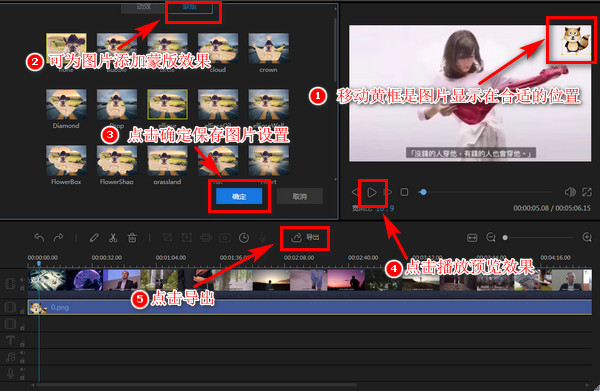The image size is (600, 391).
Task: Click the redo arrow icon in toolbar
Action: 59,238
